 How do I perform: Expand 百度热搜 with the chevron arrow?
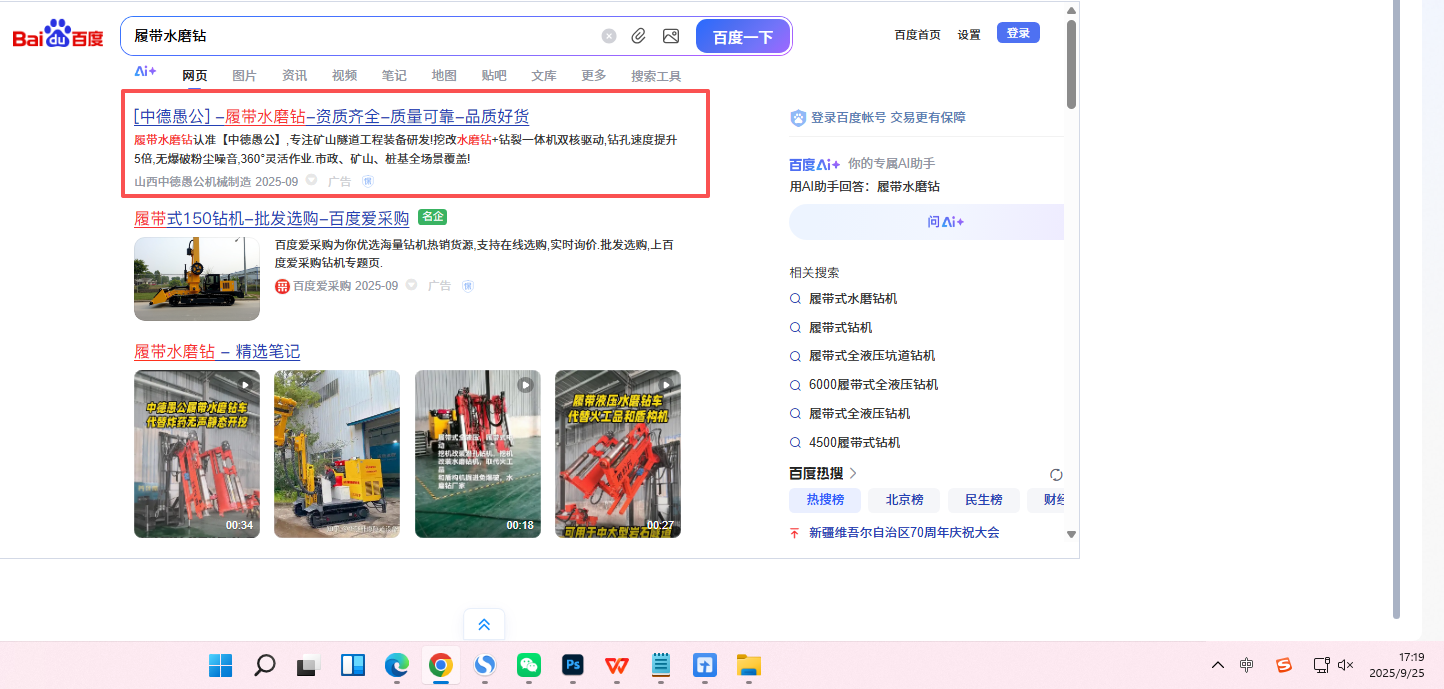point(853,473)
